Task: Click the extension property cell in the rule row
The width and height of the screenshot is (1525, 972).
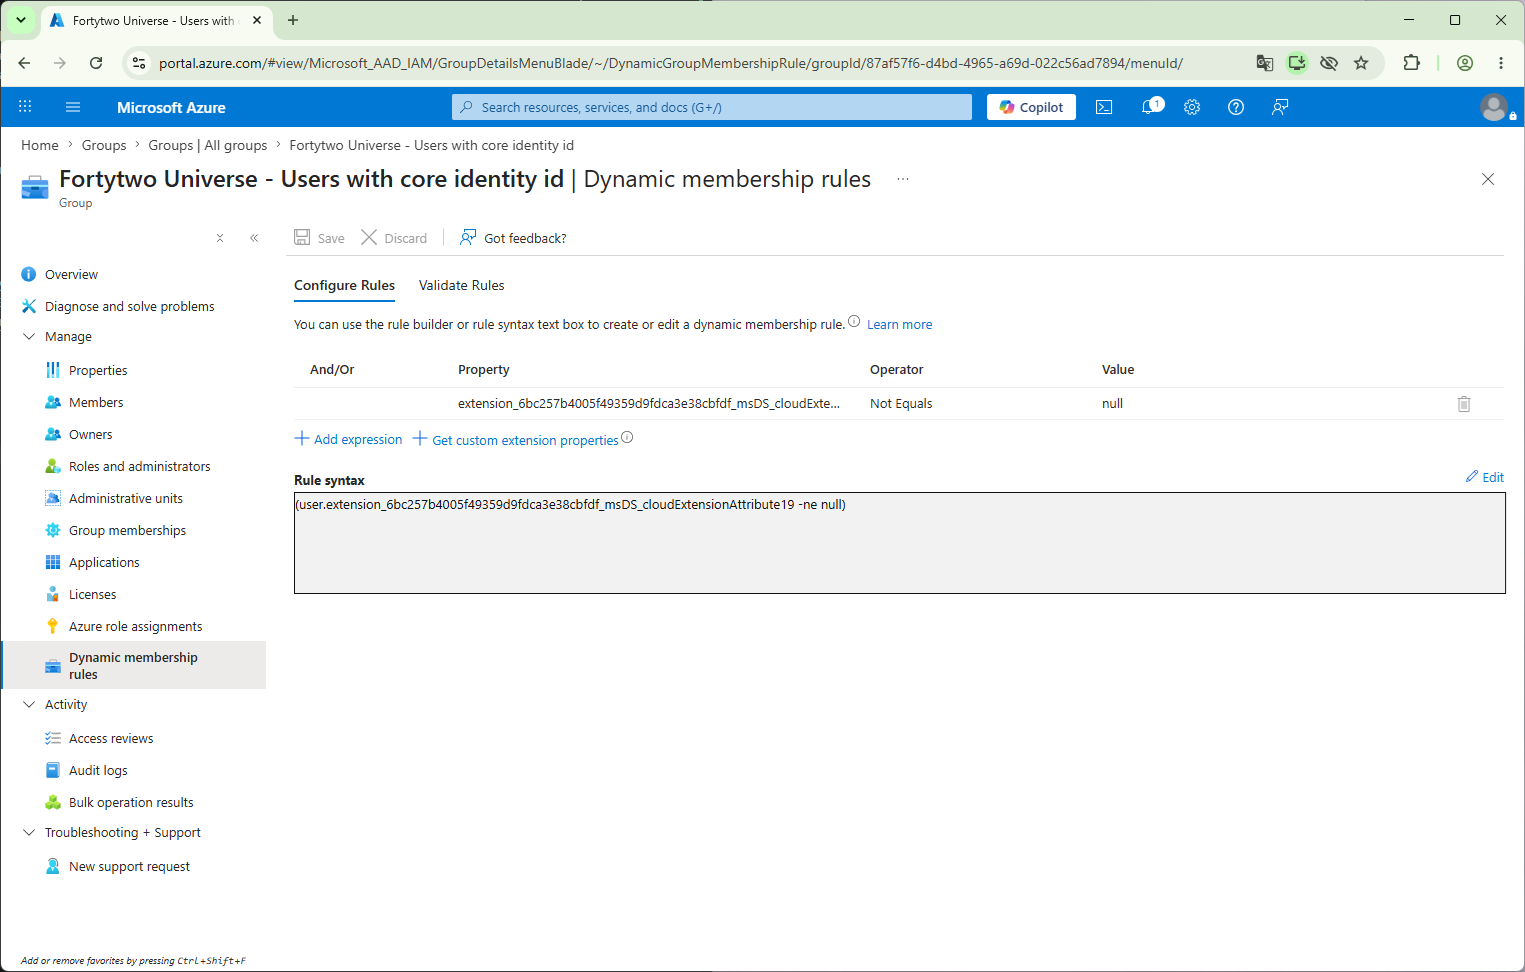Action: (649, 404)
